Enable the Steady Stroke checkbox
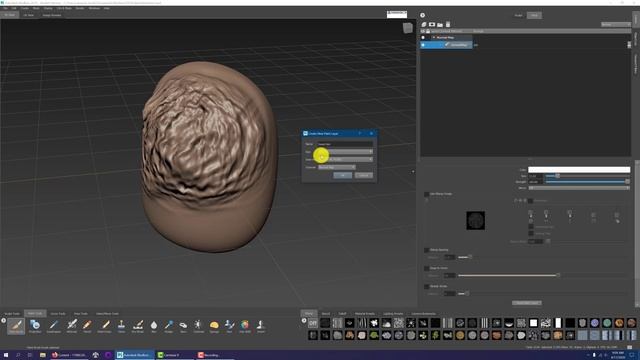The height and width of the screenshot is (360, 640). point(427,286)
